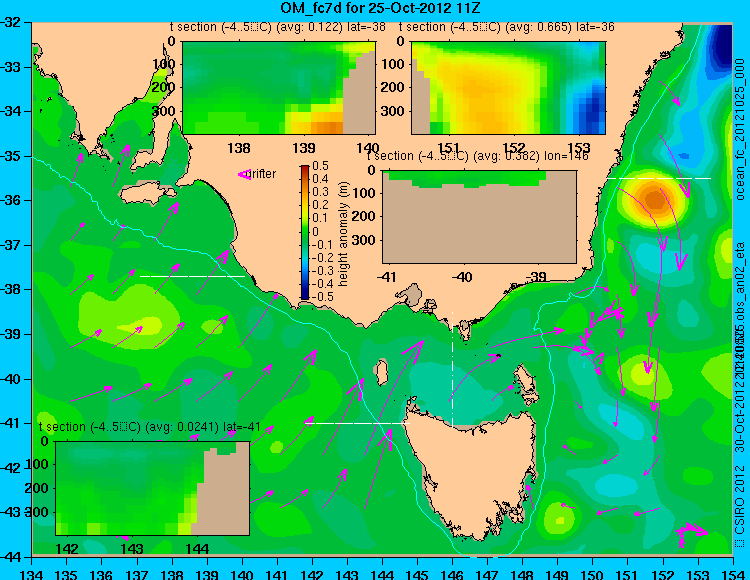Click the inset title ending 'lat=-41'
The width and height of the screenshot is (750, 580).
tap(150, 427)
